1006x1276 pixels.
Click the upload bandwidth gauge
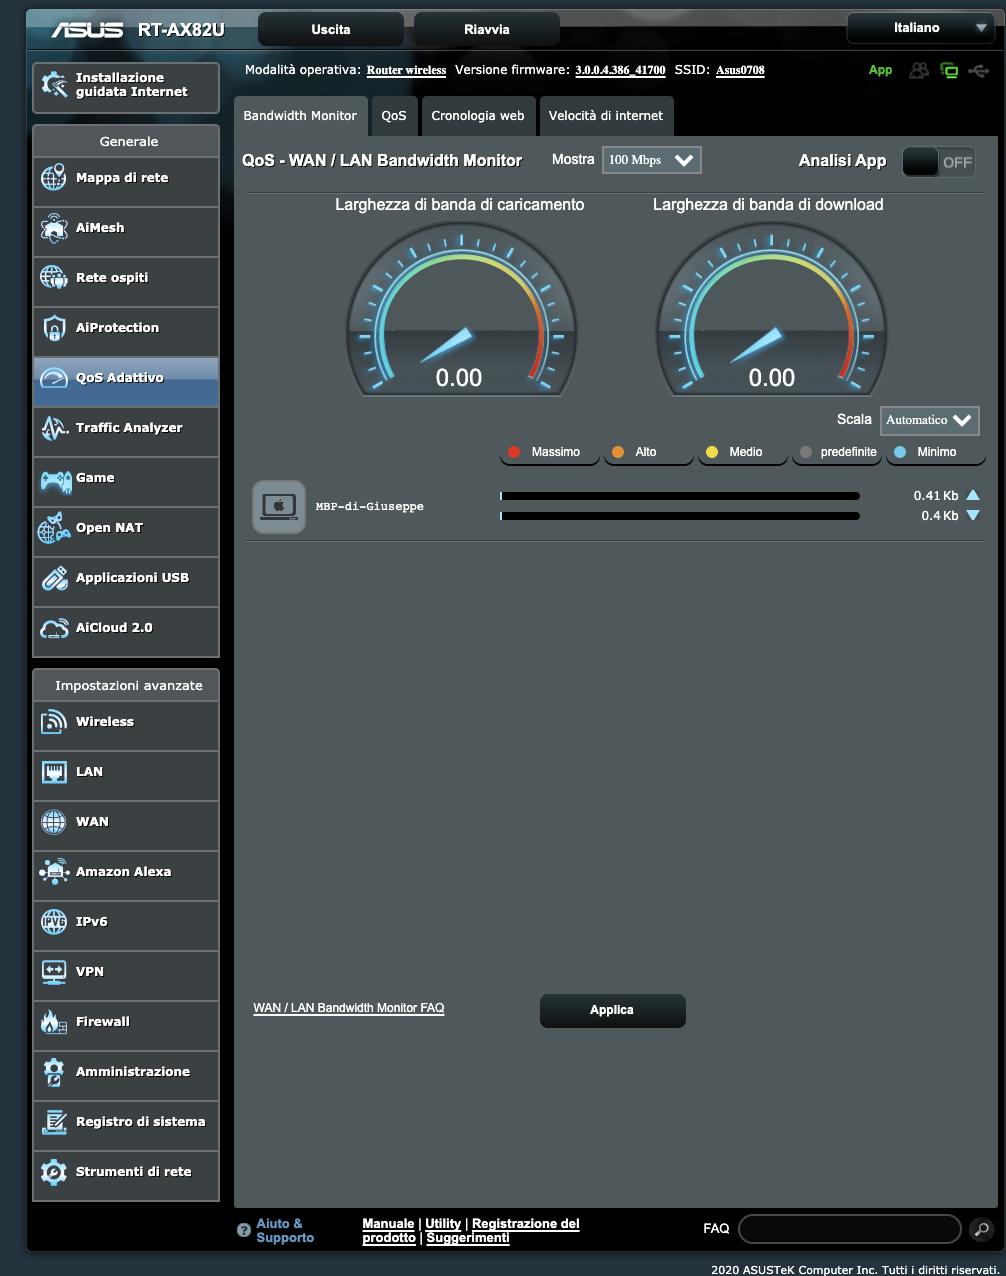[x=461, y=309]
